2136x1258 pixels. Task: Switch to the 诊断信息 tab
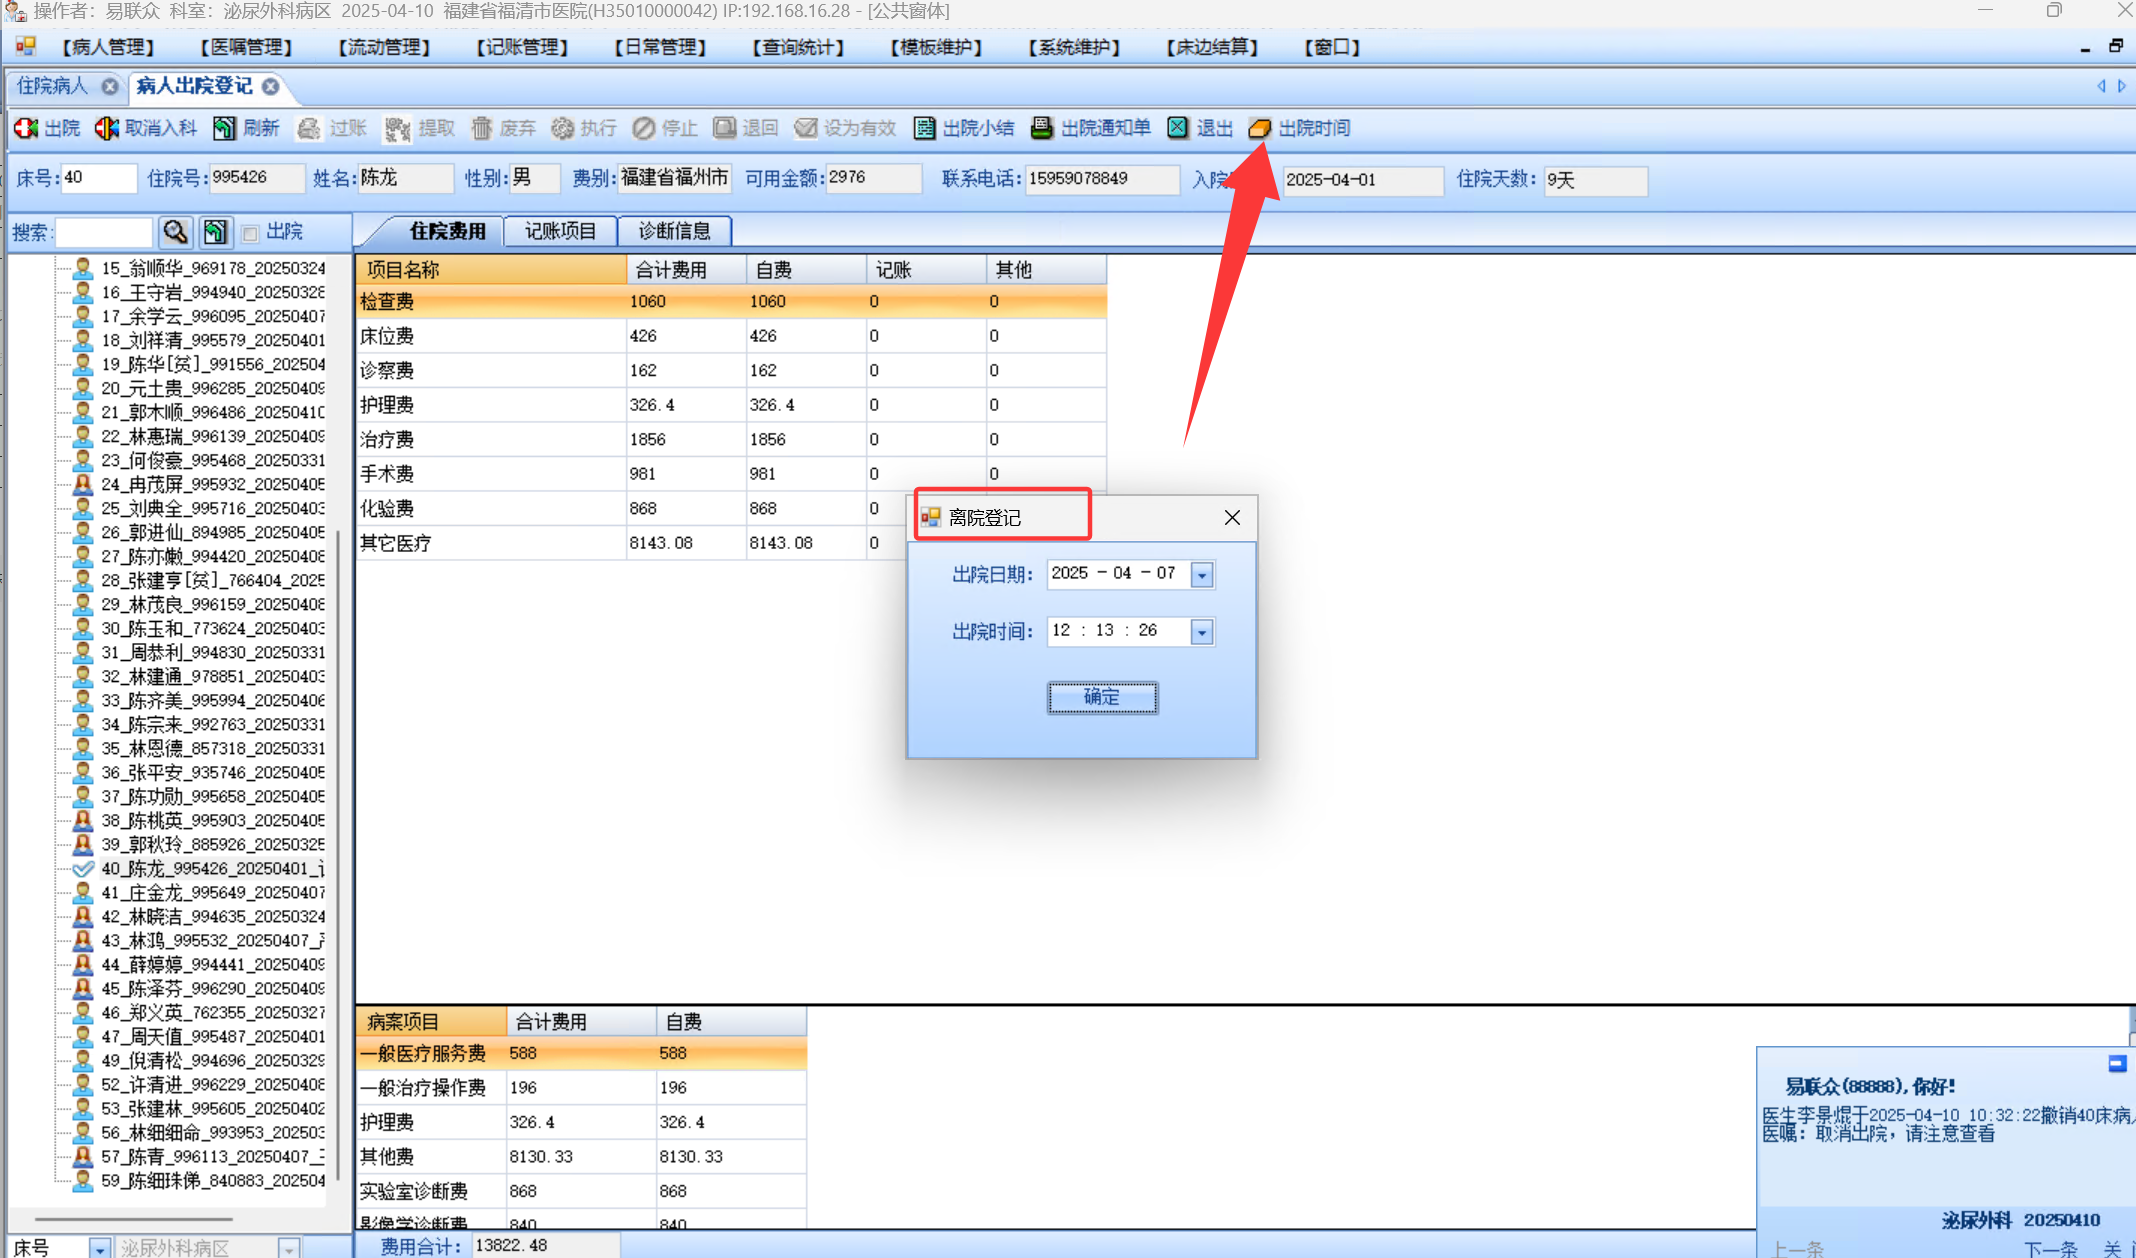point(674,231)
